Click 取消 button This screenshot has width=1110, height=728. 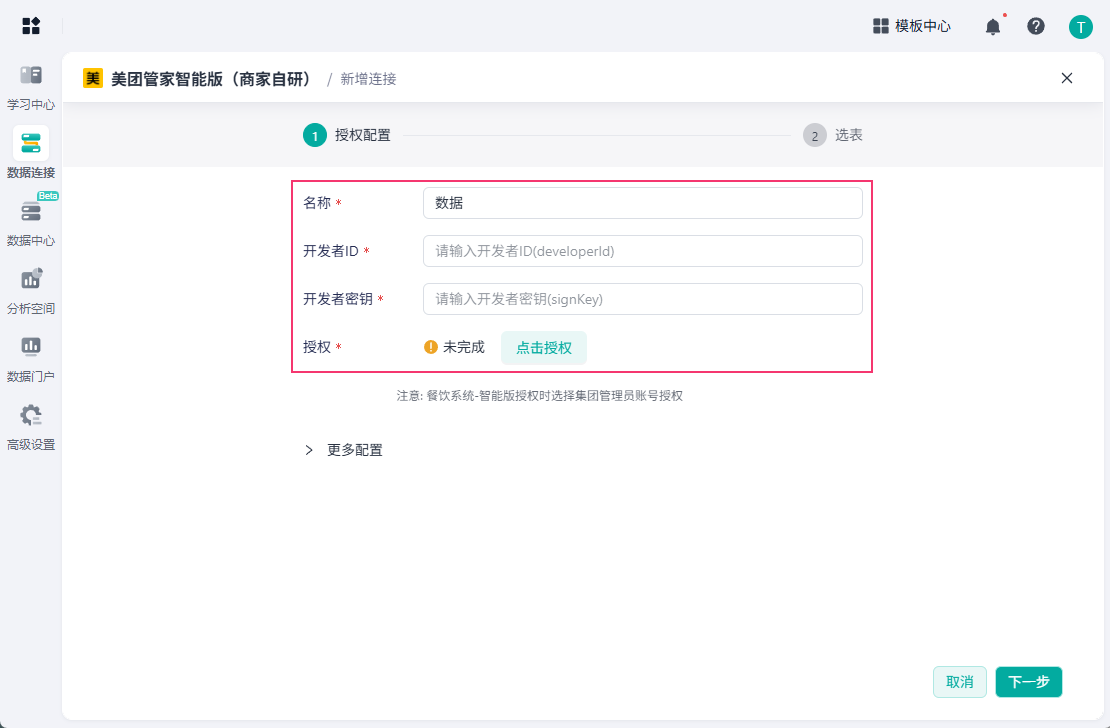960,682
